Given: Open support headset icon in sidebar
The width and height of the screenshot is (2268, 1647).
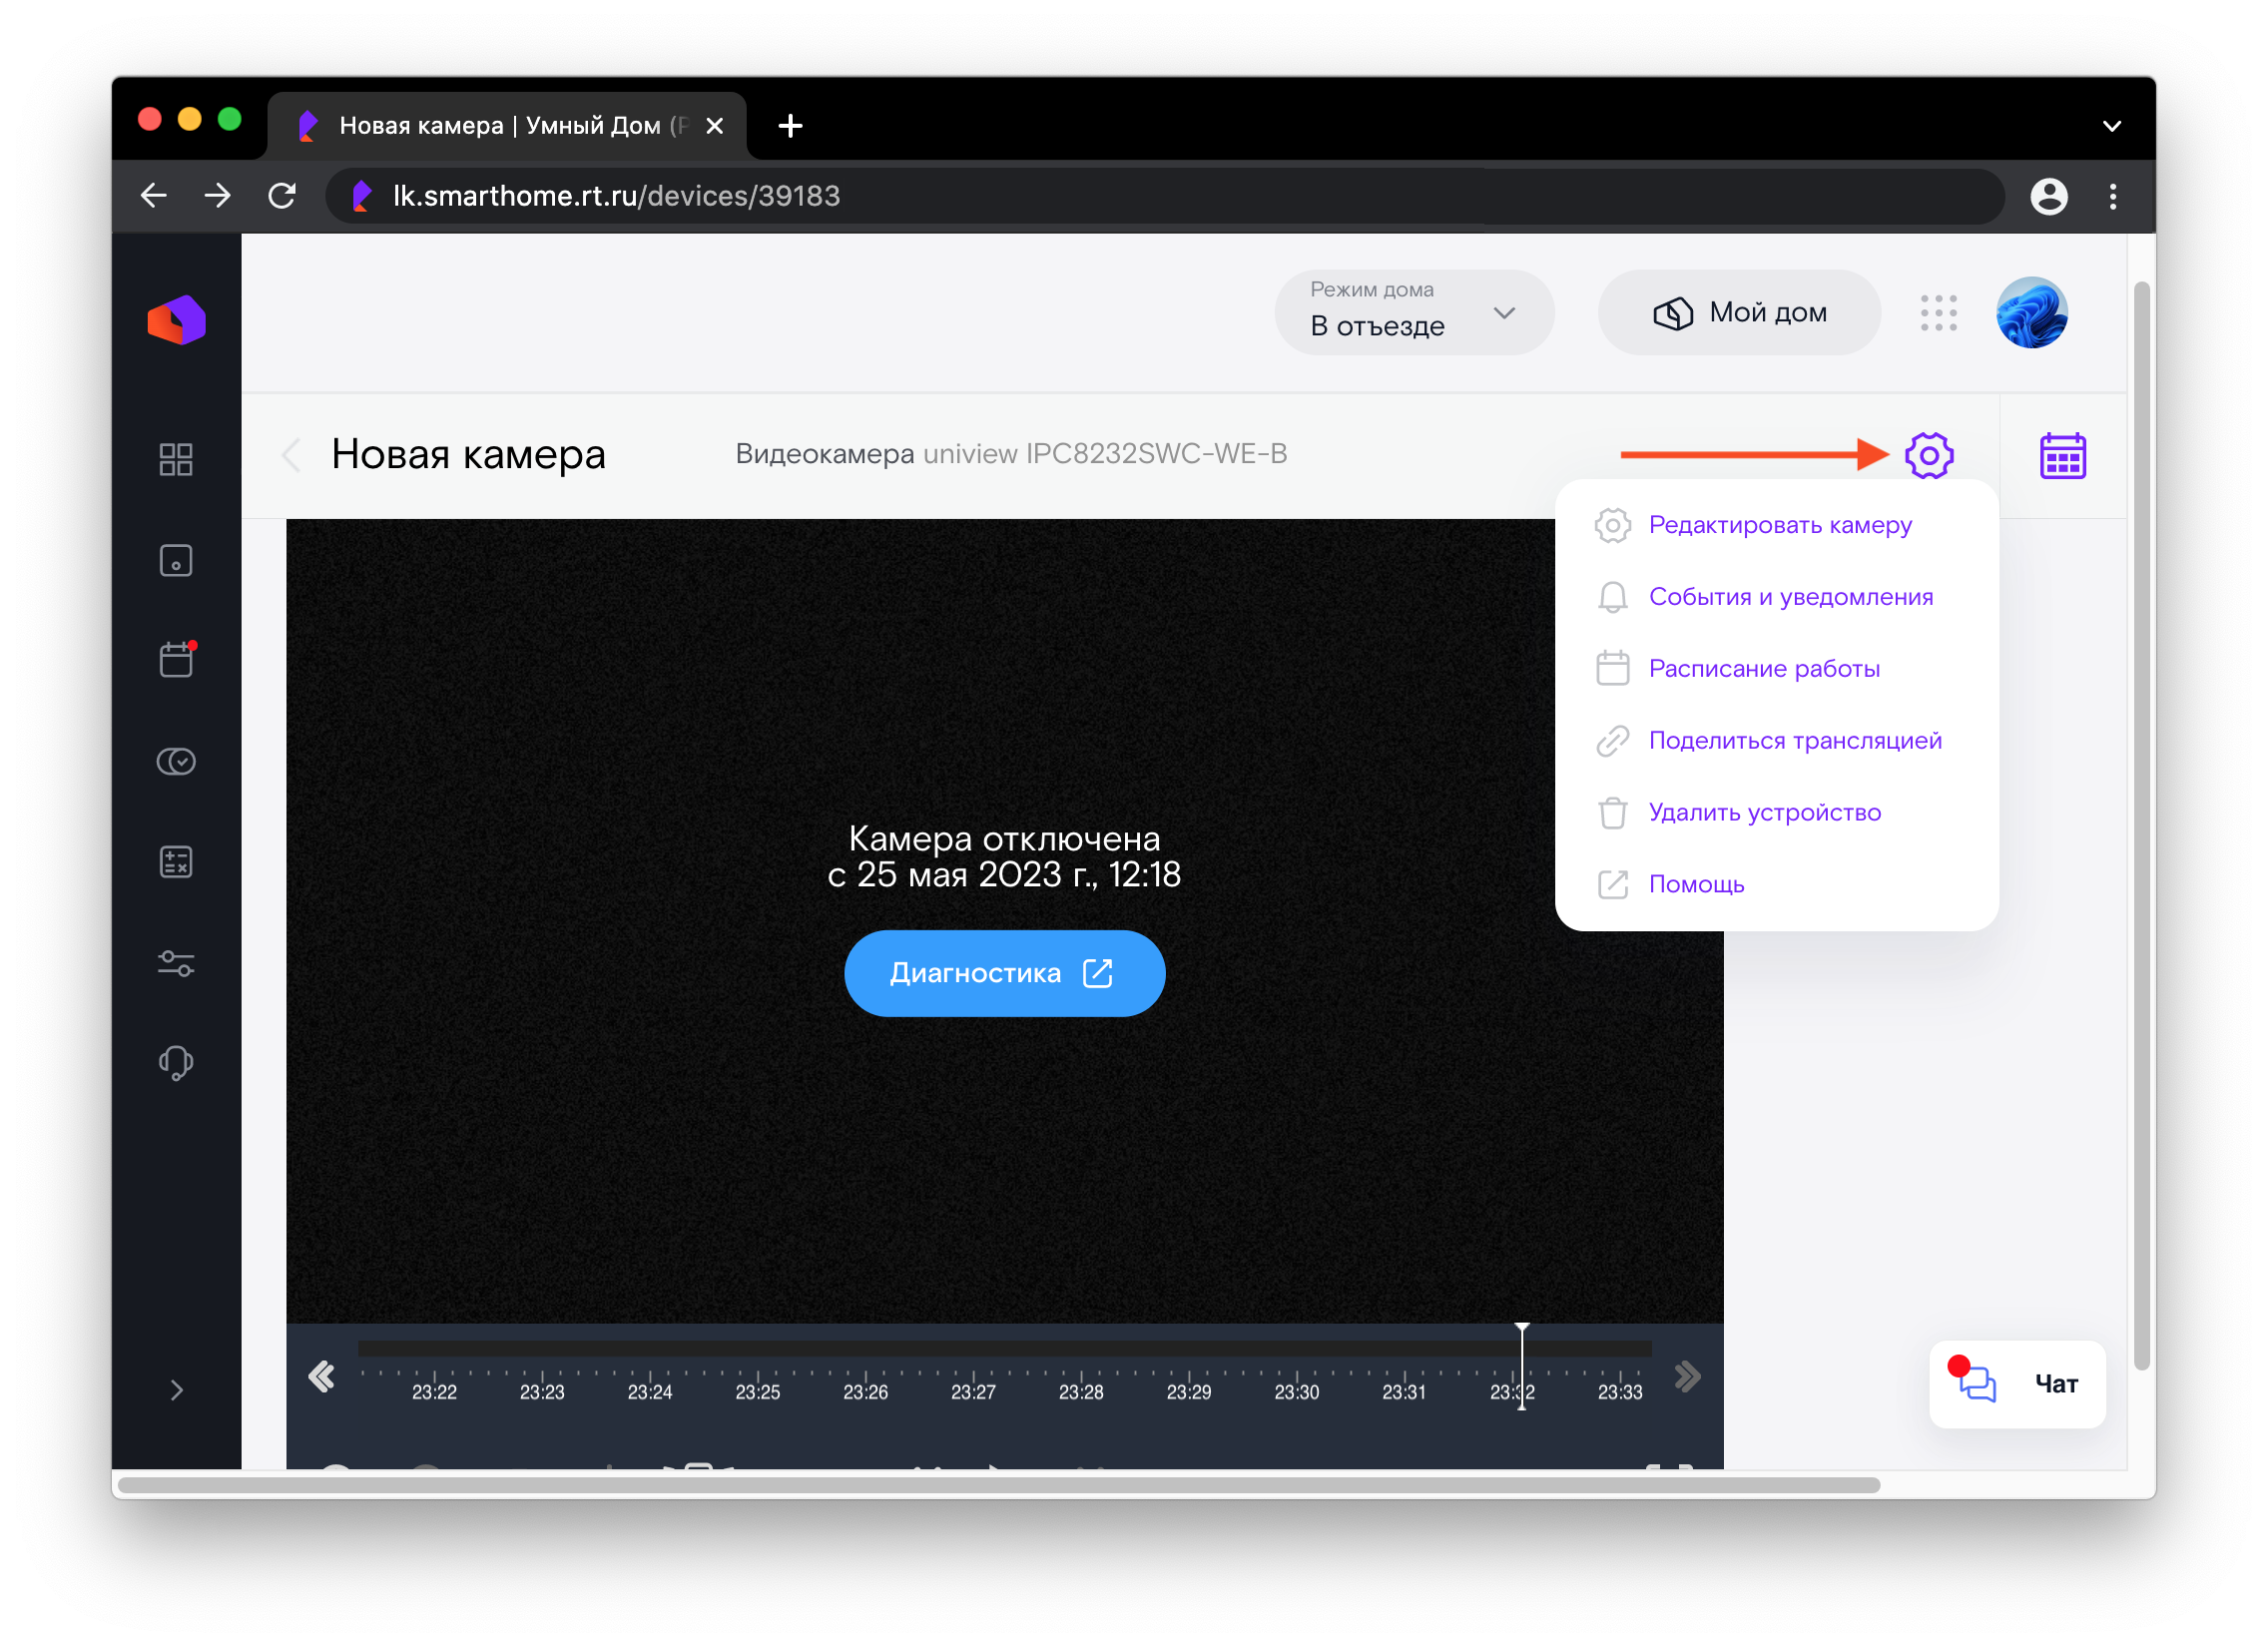Looking at the screenshot, I should 176,1062.
